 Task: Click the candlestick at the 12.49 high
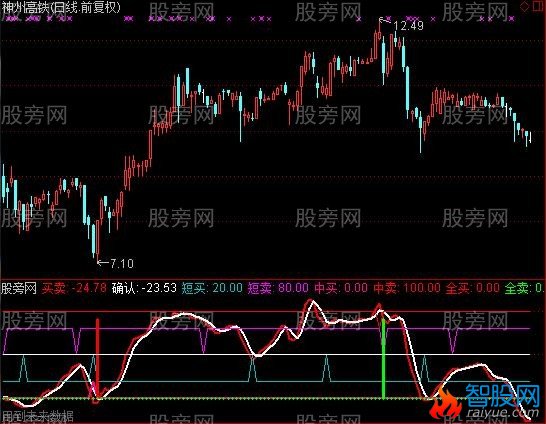(379, 30)
